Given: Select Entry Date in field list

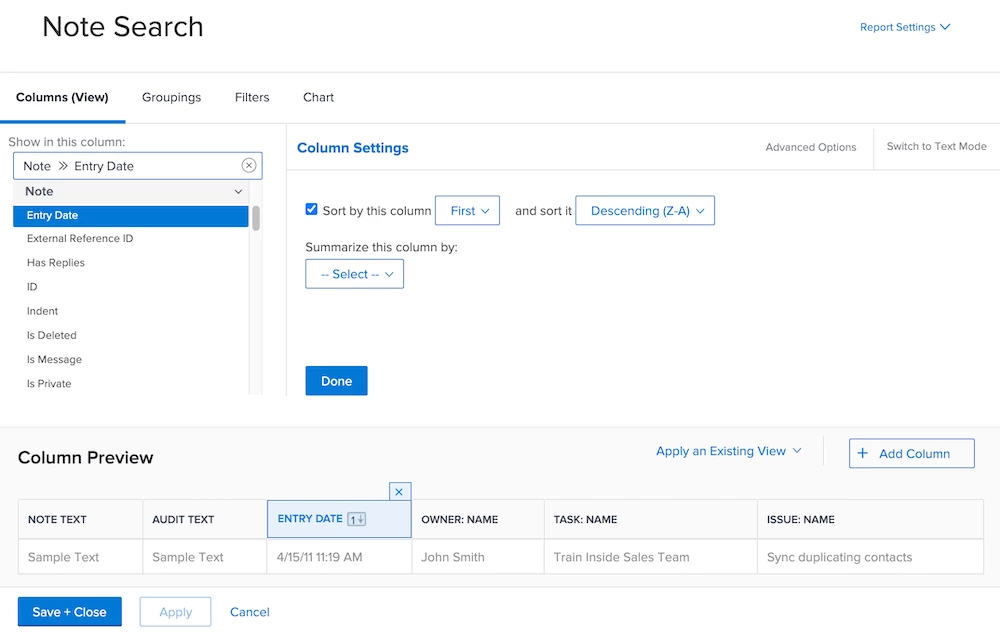Looking at the screenshot, I should click(131, 216).
